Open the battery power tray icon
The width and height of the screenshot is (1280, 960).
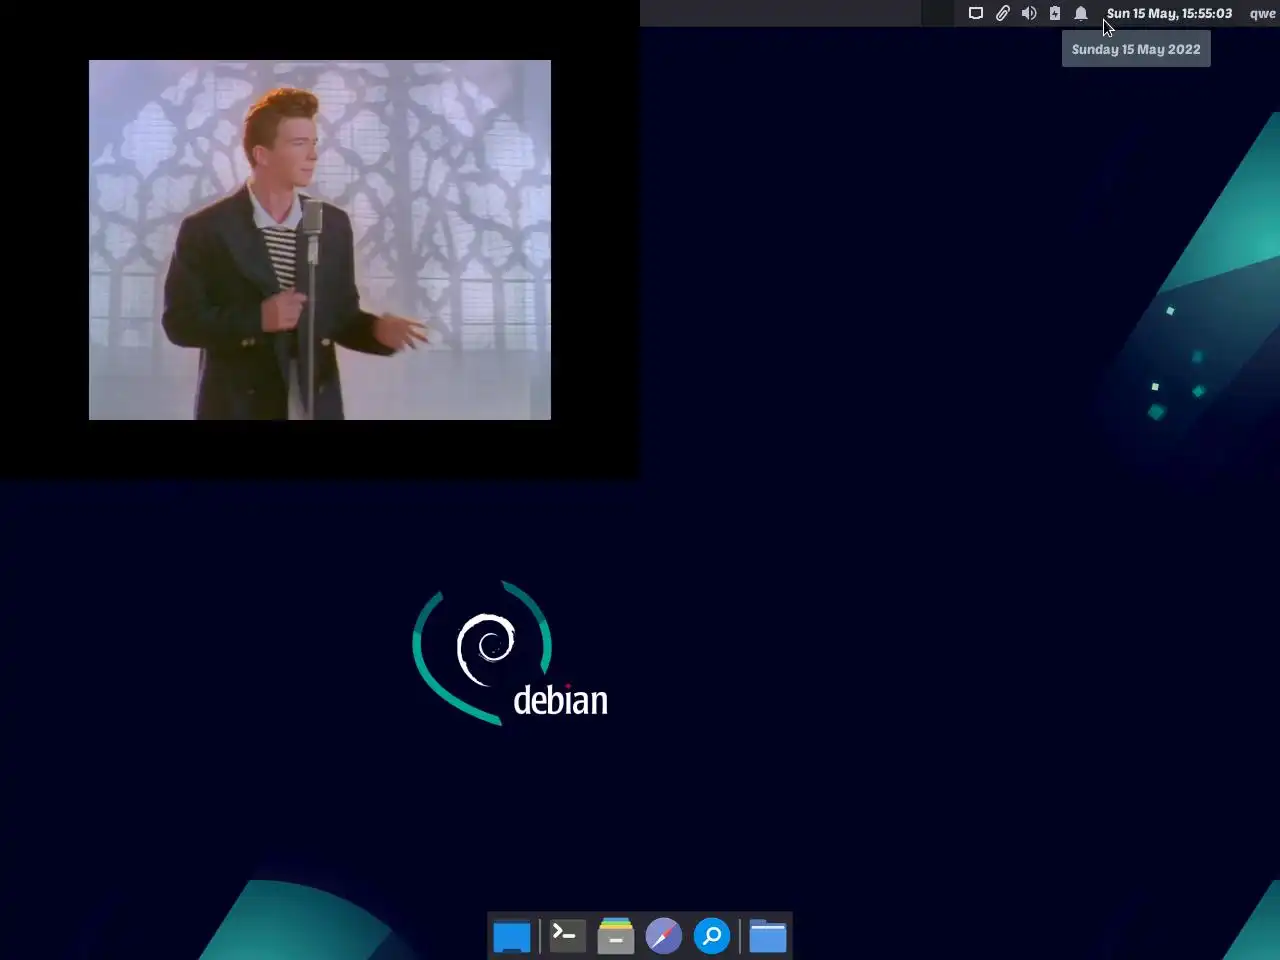click(x=1054, y=13)
